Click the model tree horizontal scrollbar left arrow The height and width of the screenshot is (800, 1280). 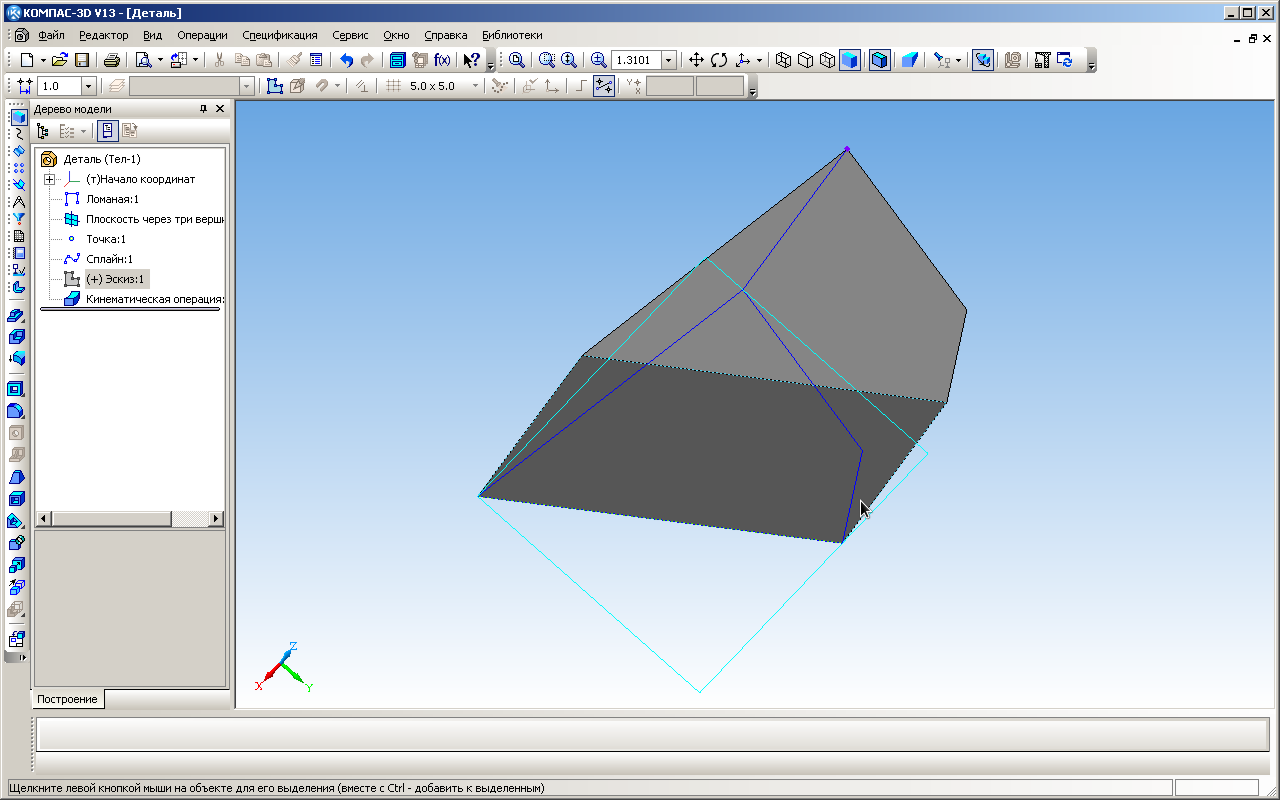[x=43, y=519]
